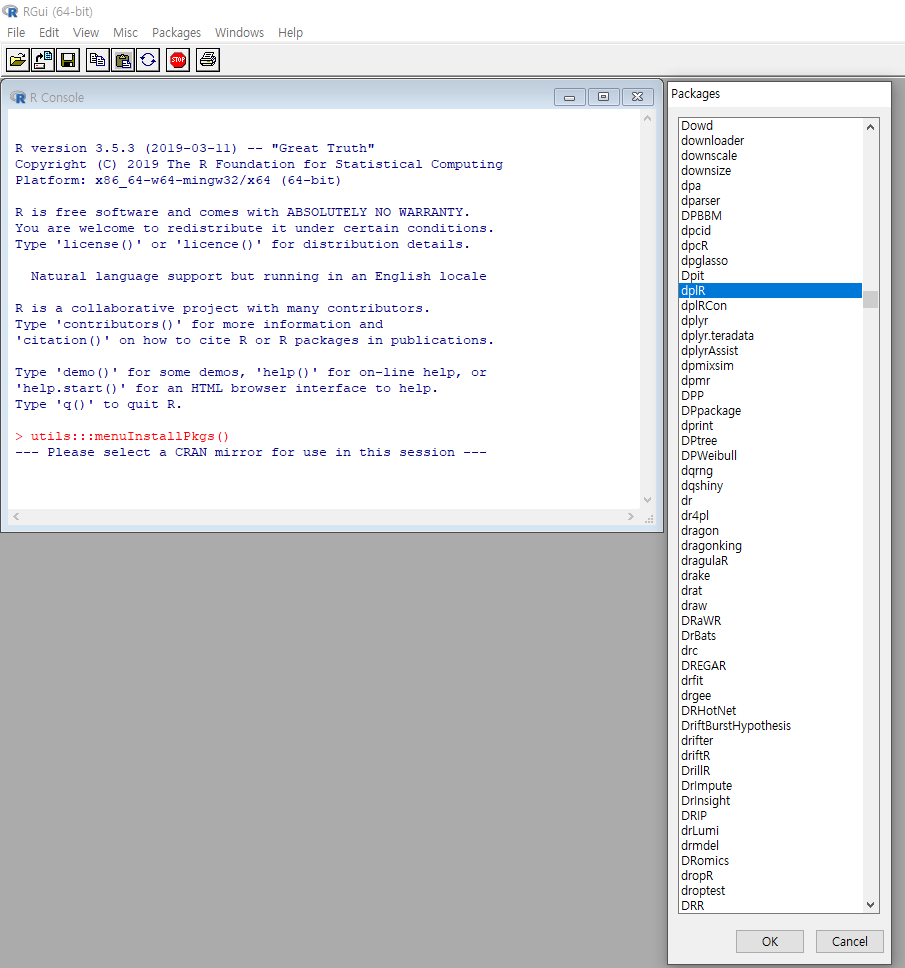905x968 pixels.
Task: Click the Paste toolbar icon
Action: coord(123,60)
